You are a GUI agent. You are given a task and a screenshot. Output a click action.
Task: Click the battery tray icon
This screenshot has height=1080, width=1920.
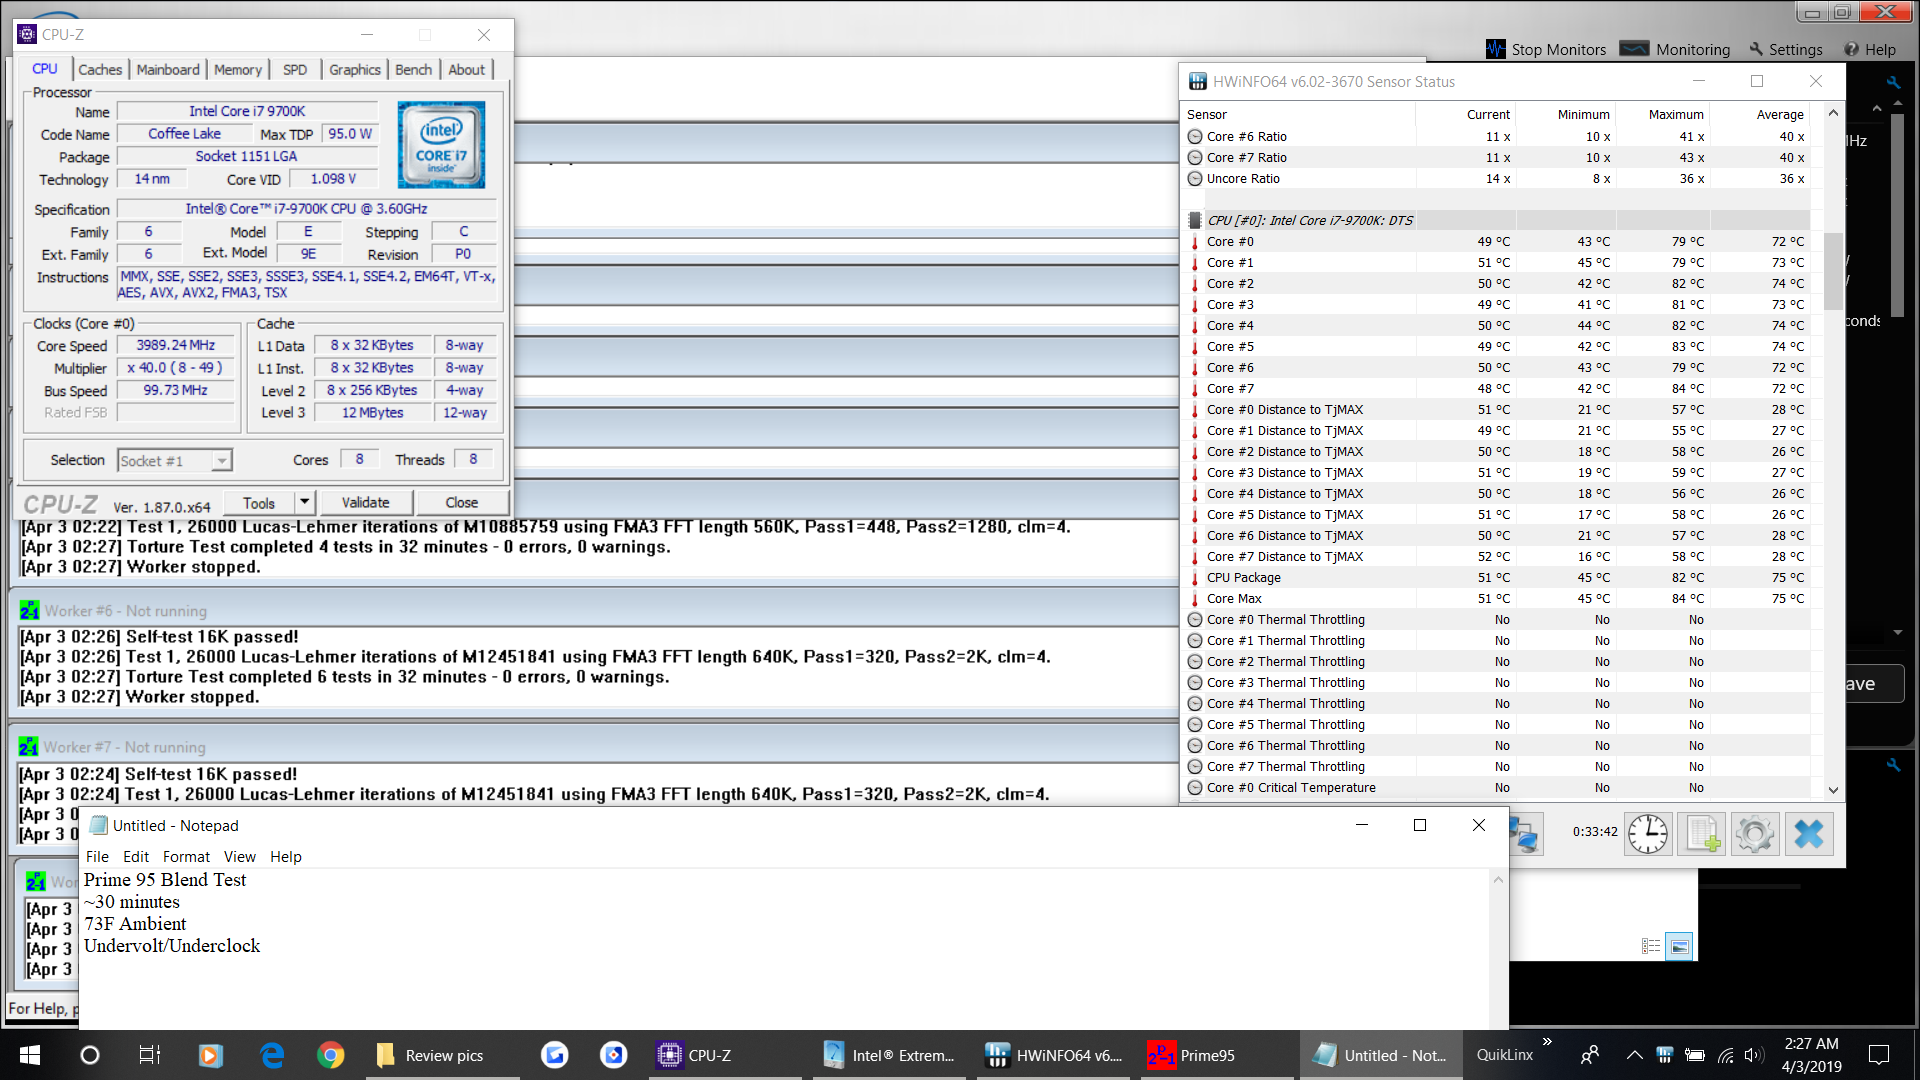coord(1695,1055)
